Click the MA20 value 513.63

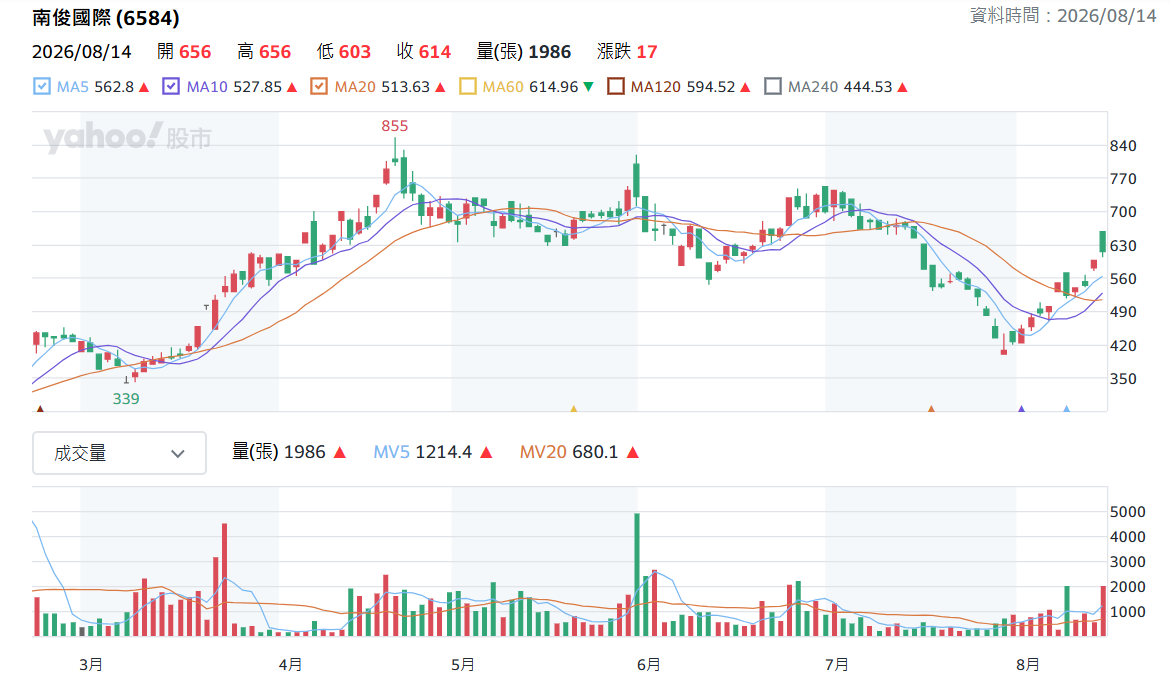pyautogui.click(x=406, y=87)
